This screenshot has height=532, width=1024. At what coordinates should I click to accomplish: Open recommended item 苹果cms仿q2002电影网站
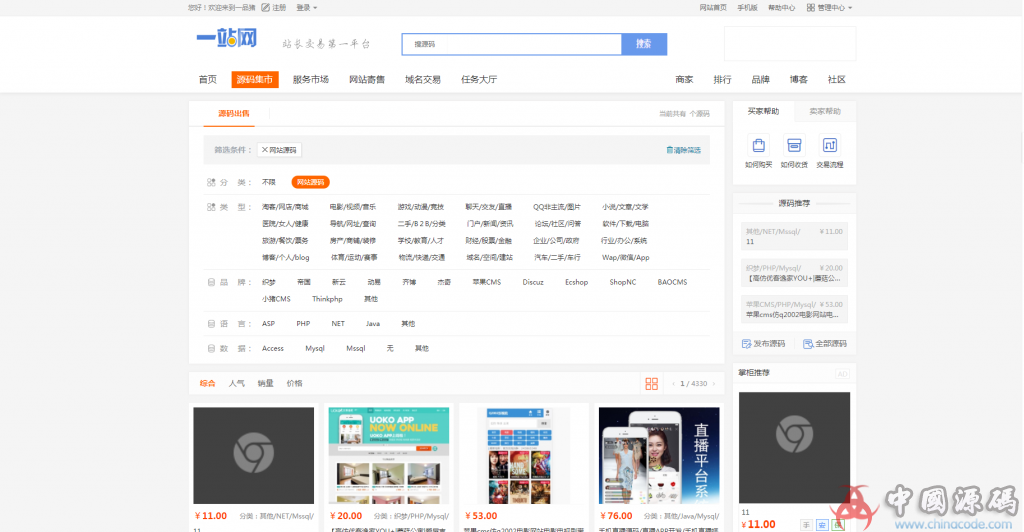coord(794,309)
